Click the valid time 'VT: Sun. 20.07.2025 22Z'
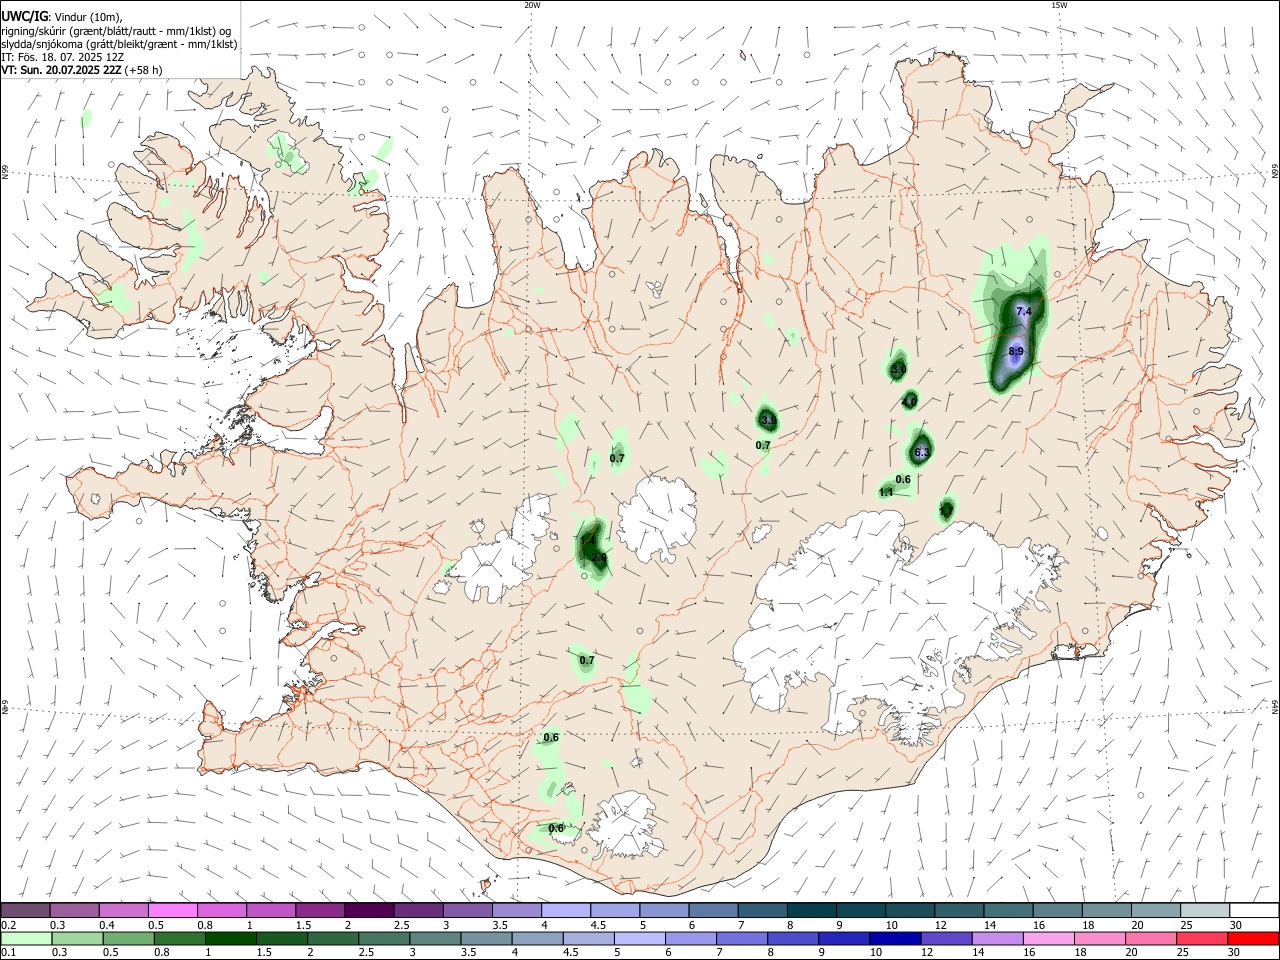1280x960 pixels. pos(62,70)
